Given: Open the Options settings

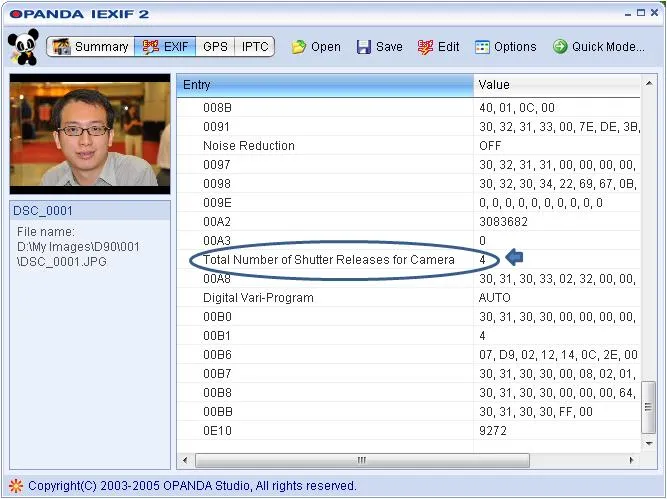Looking at the screenshot, I should pyautogui.click(x=506, y=47).
